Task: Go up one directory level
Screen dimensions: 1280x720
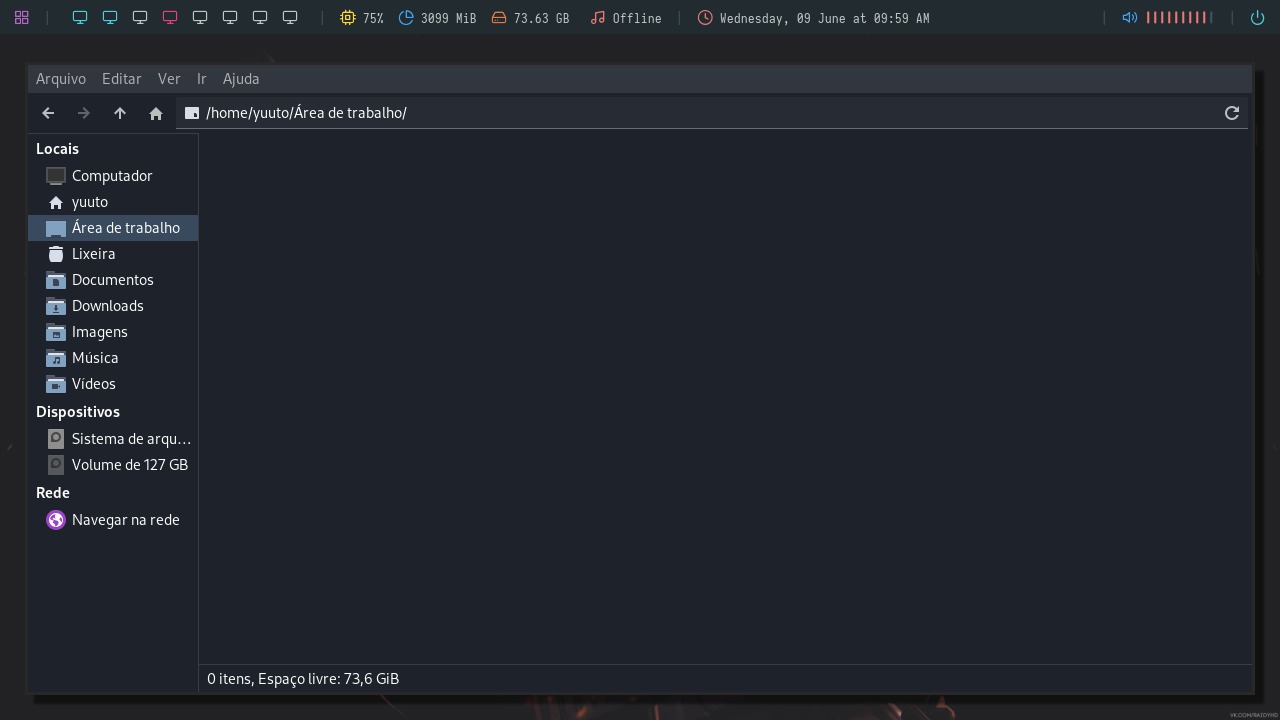Action: coord(120,113)
